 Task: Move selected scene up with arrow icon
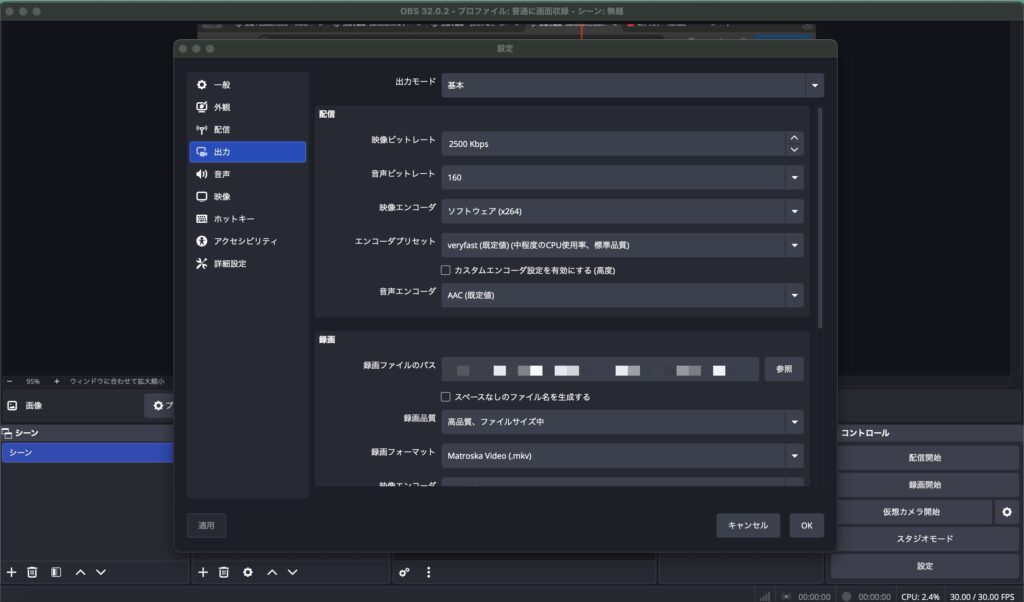coord(80,572)
